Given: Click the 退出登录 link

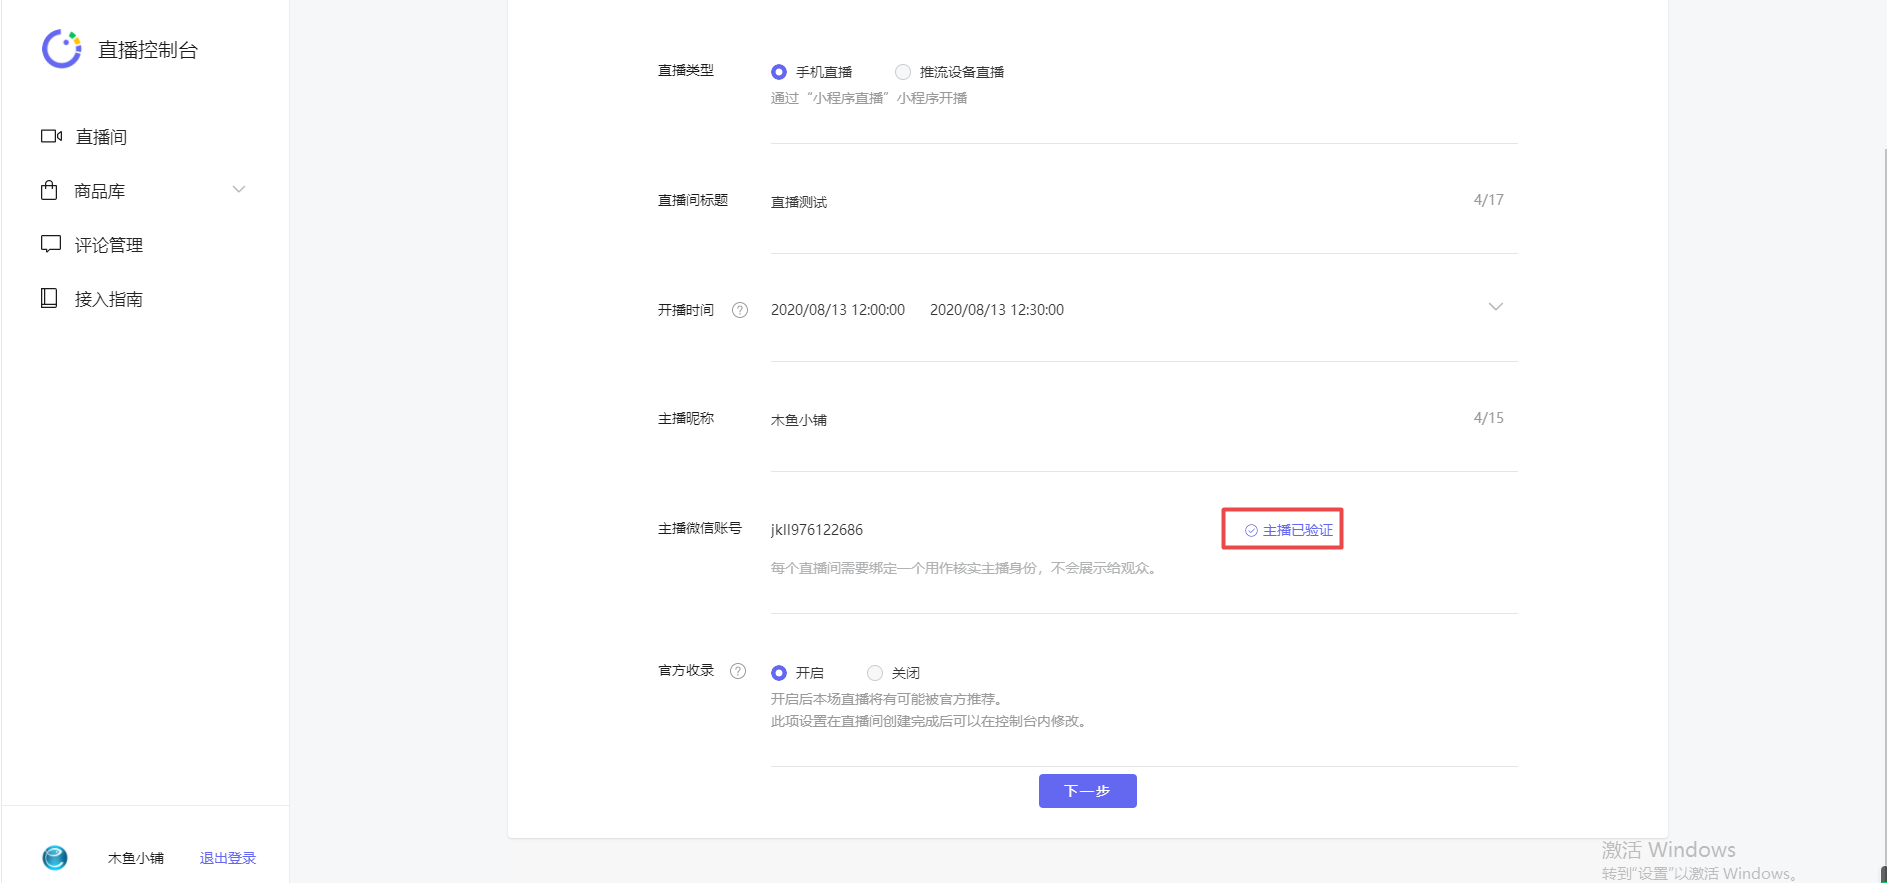Looking at the screenshot, I should [x=228, y=858].
